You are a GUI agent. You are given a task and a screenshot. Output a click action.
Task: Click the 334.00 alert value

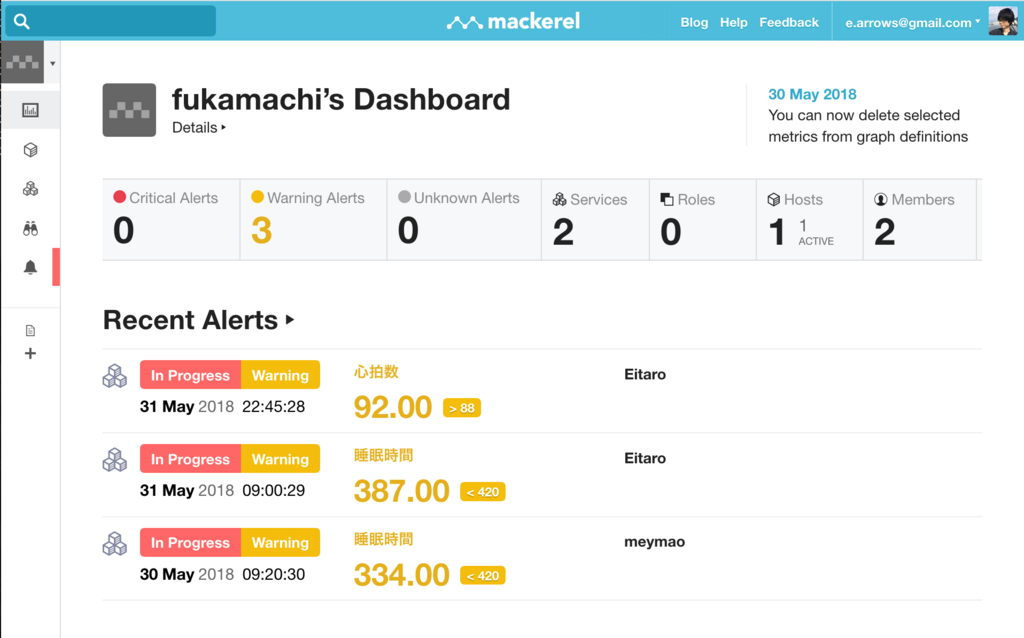[x=401, y=575]
